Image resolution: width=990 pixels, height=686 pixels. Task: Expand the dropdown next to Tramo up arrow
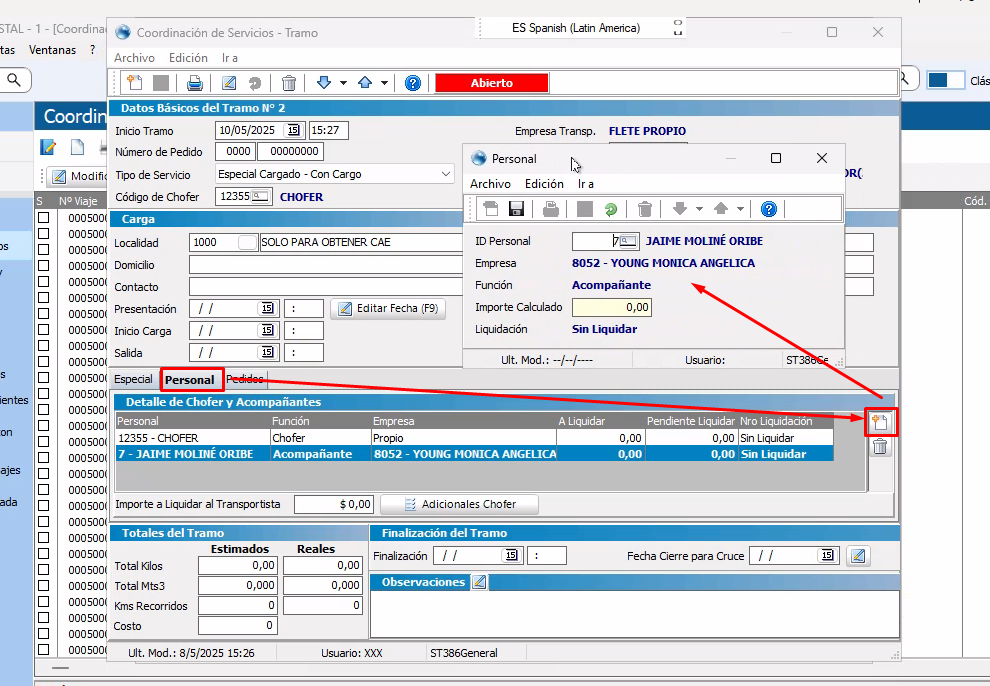coord(384,83)
